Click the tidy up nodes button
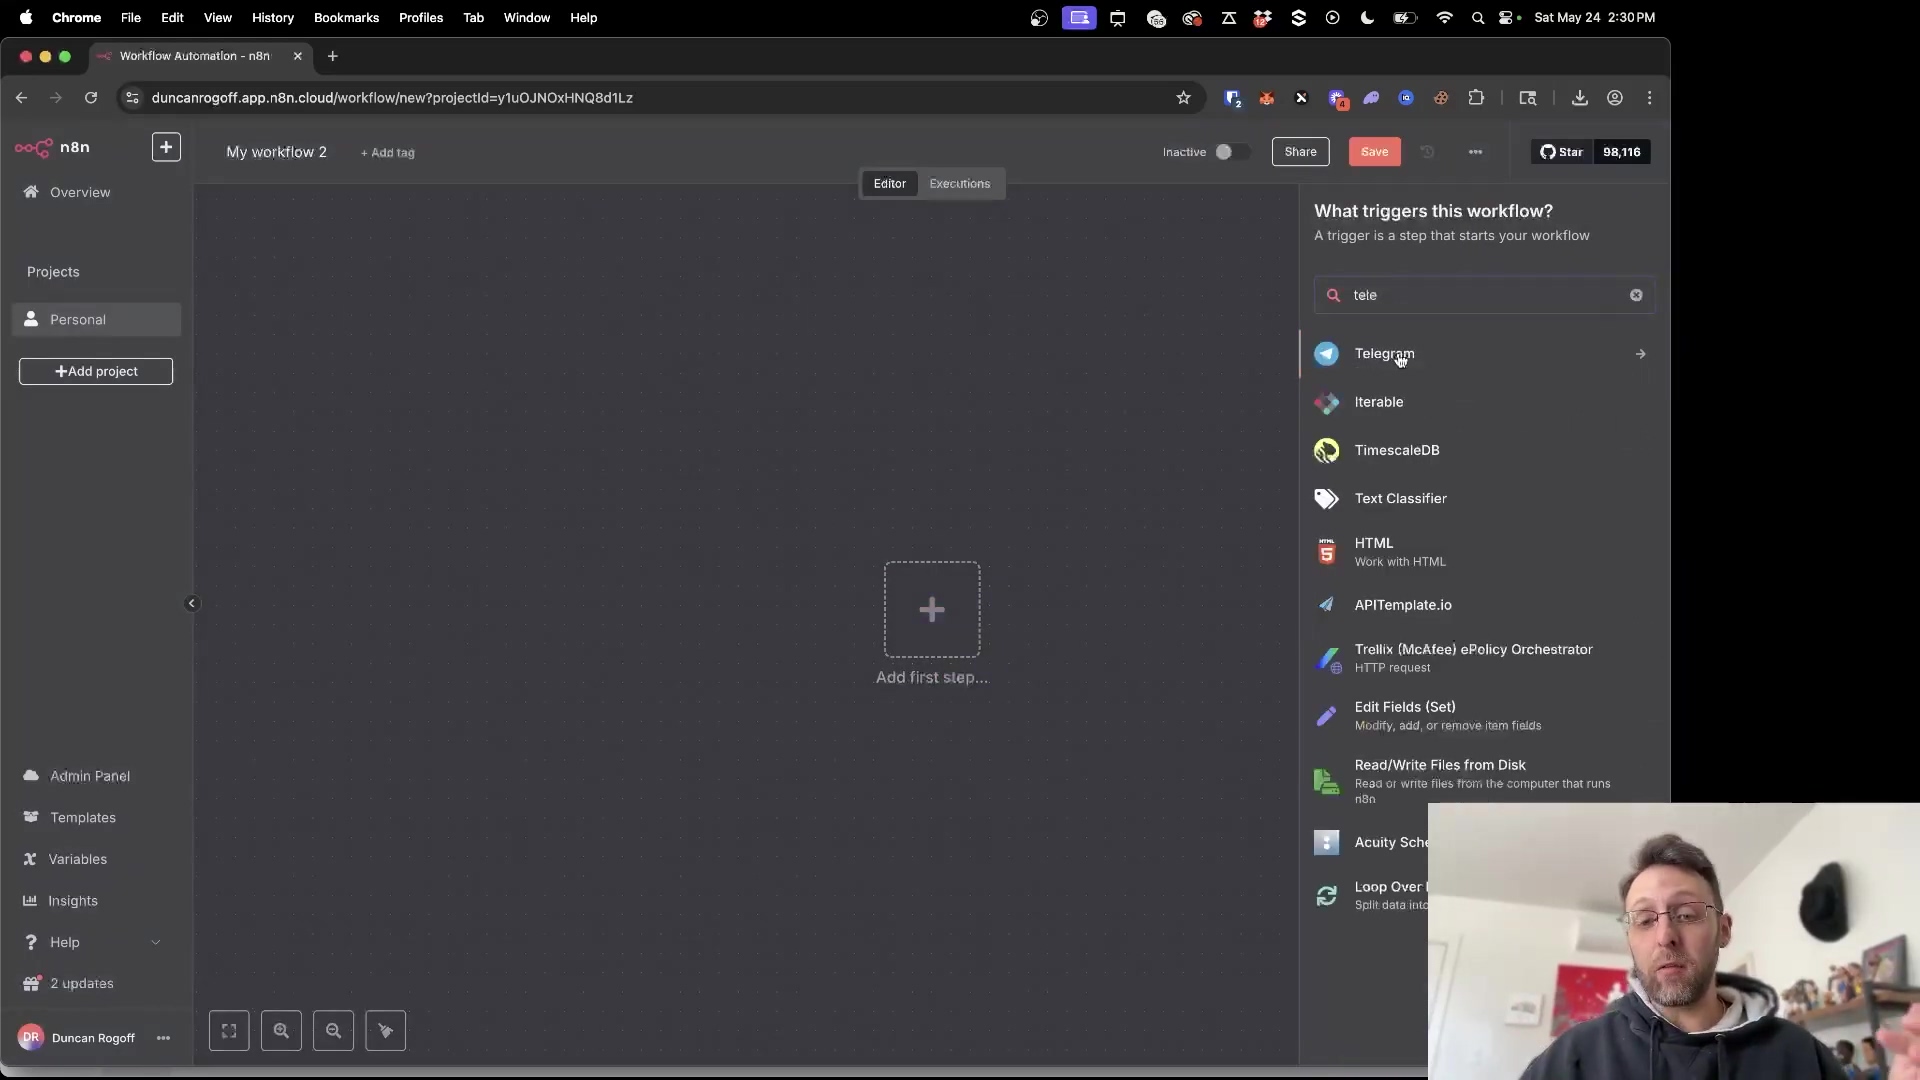This screenshot has width=1920, height=1080. [x=385, y=1031]
